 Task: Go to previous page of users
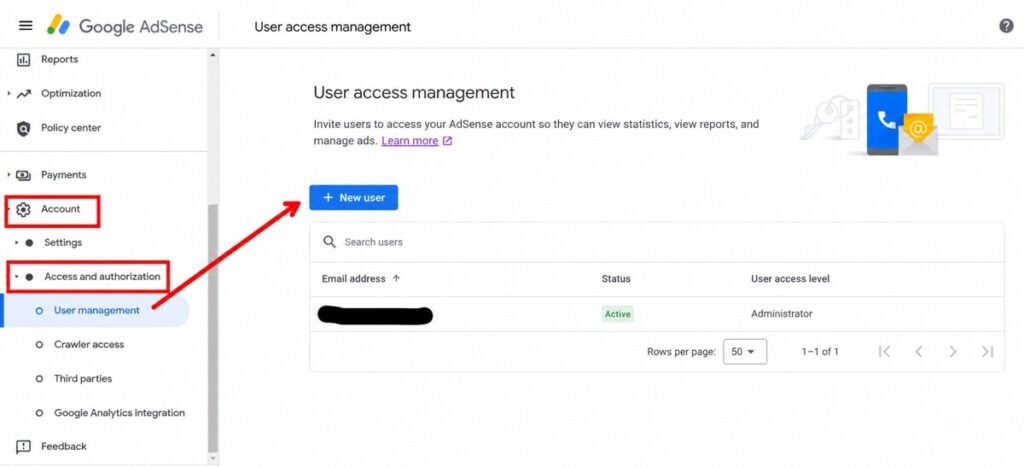(x=918, y=352)
